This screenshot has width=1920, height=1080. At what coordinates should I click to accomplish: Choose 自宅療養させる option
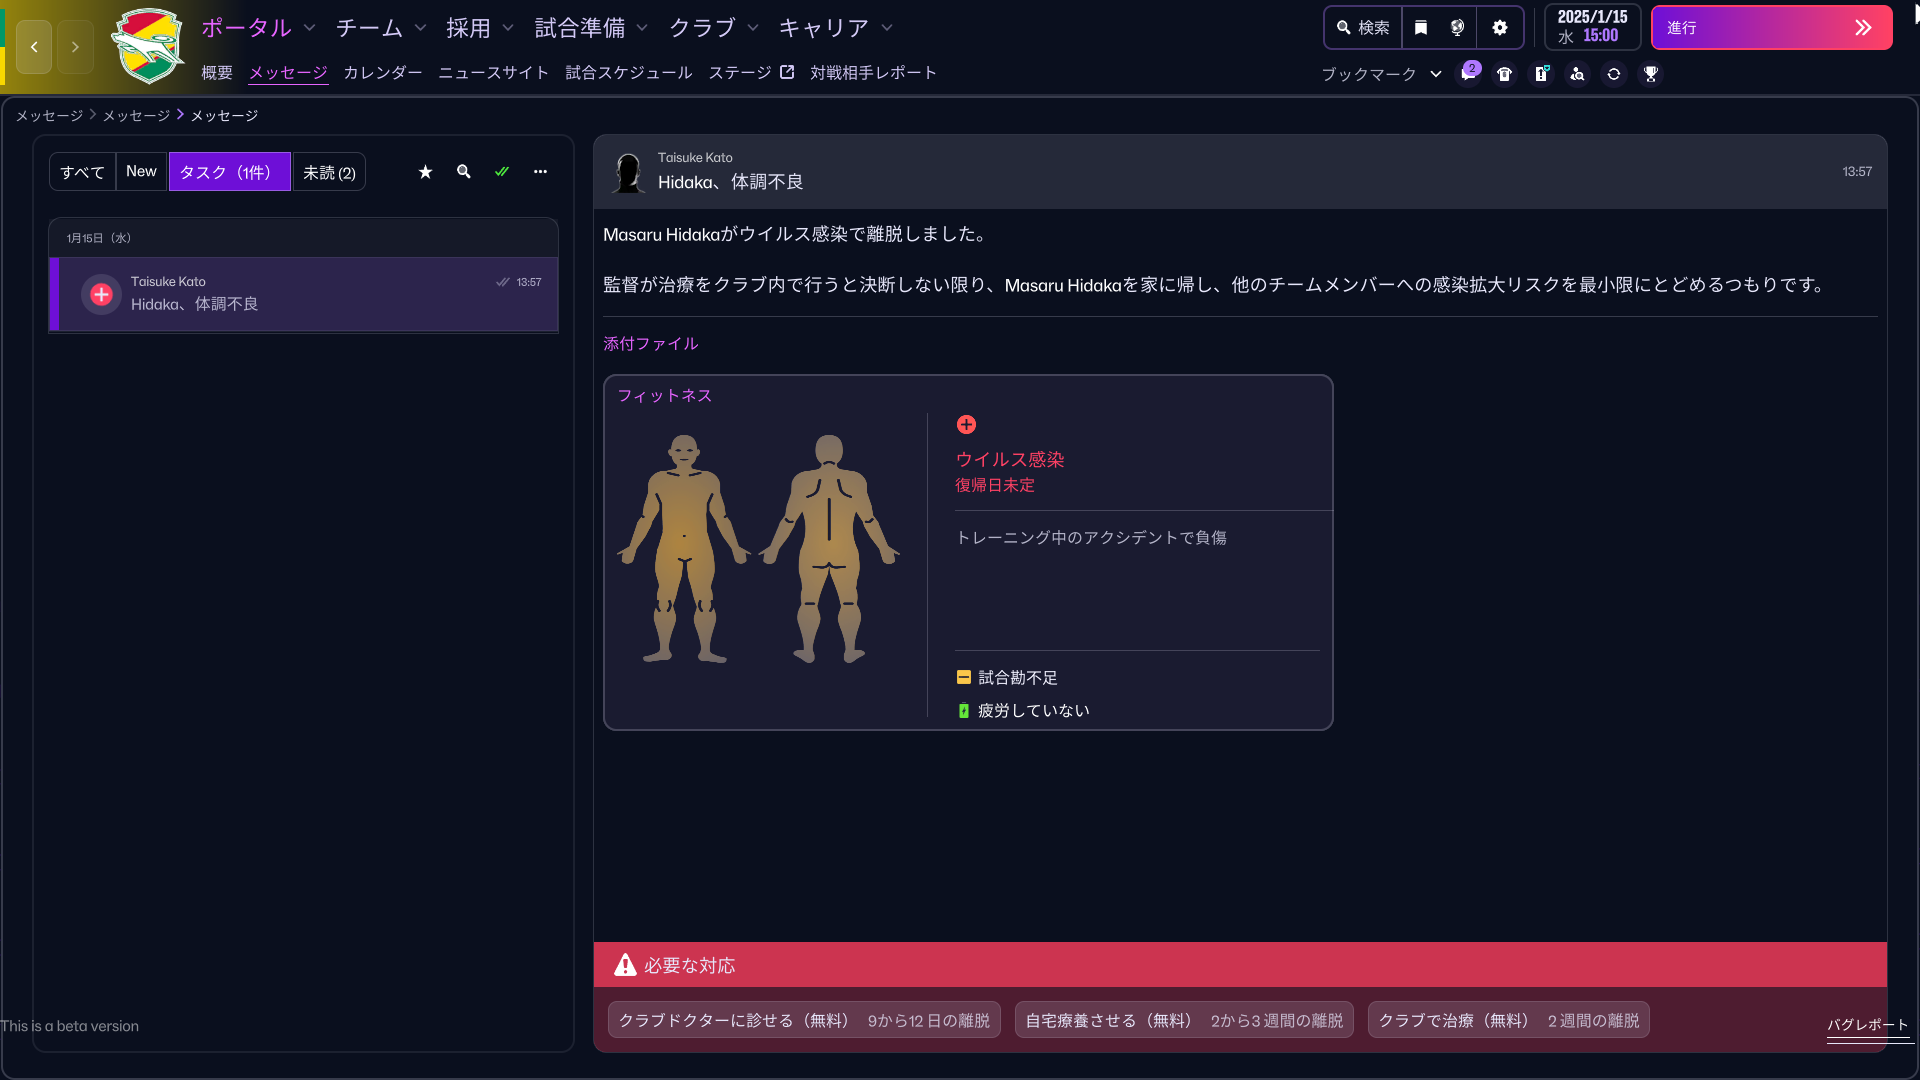coord(1184,1020)
